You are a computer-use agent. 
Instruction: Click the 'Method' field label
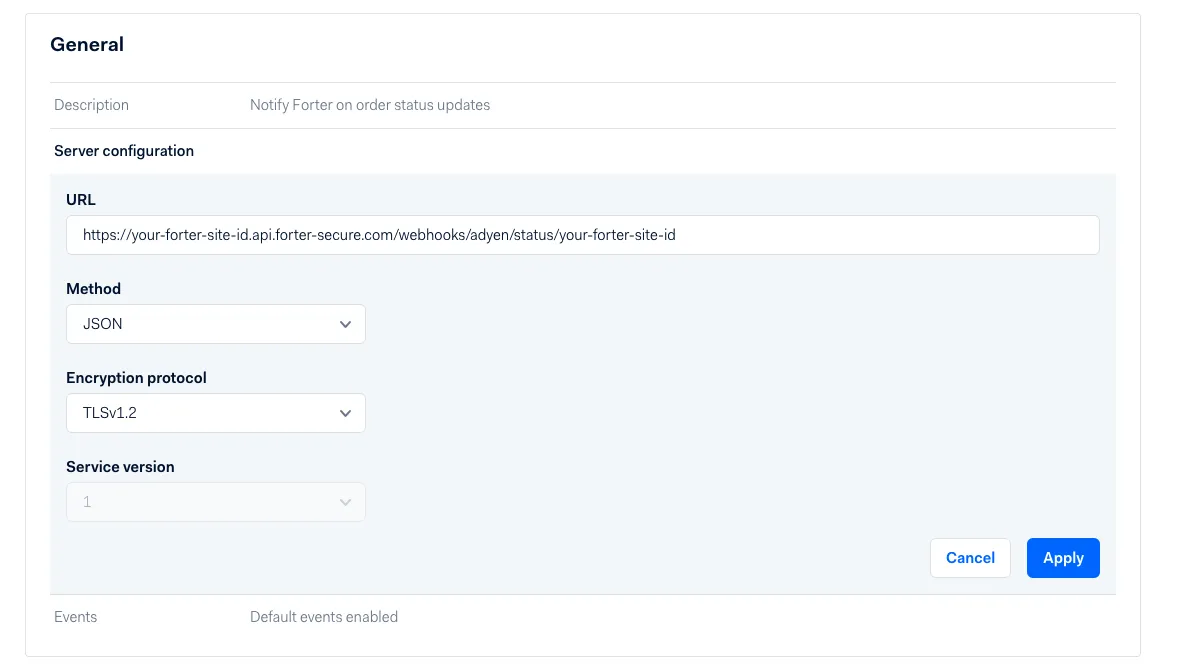point(93,289)
